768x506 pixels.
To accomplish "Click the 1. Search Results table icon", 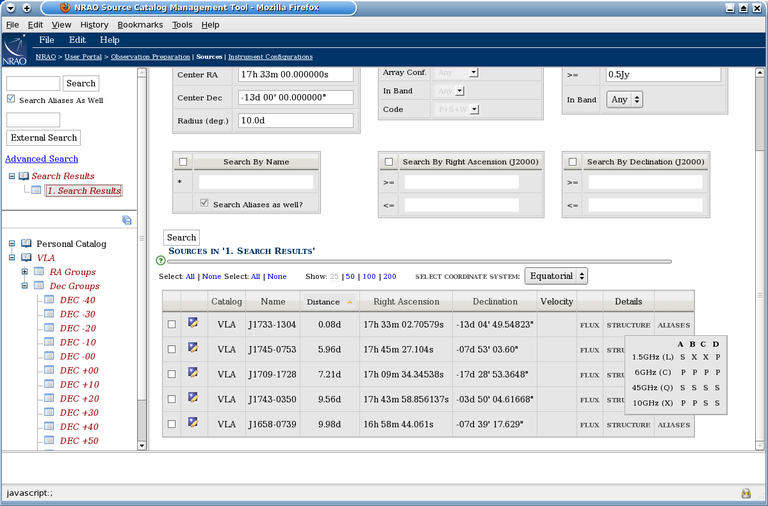I will [x=36, y=190].
